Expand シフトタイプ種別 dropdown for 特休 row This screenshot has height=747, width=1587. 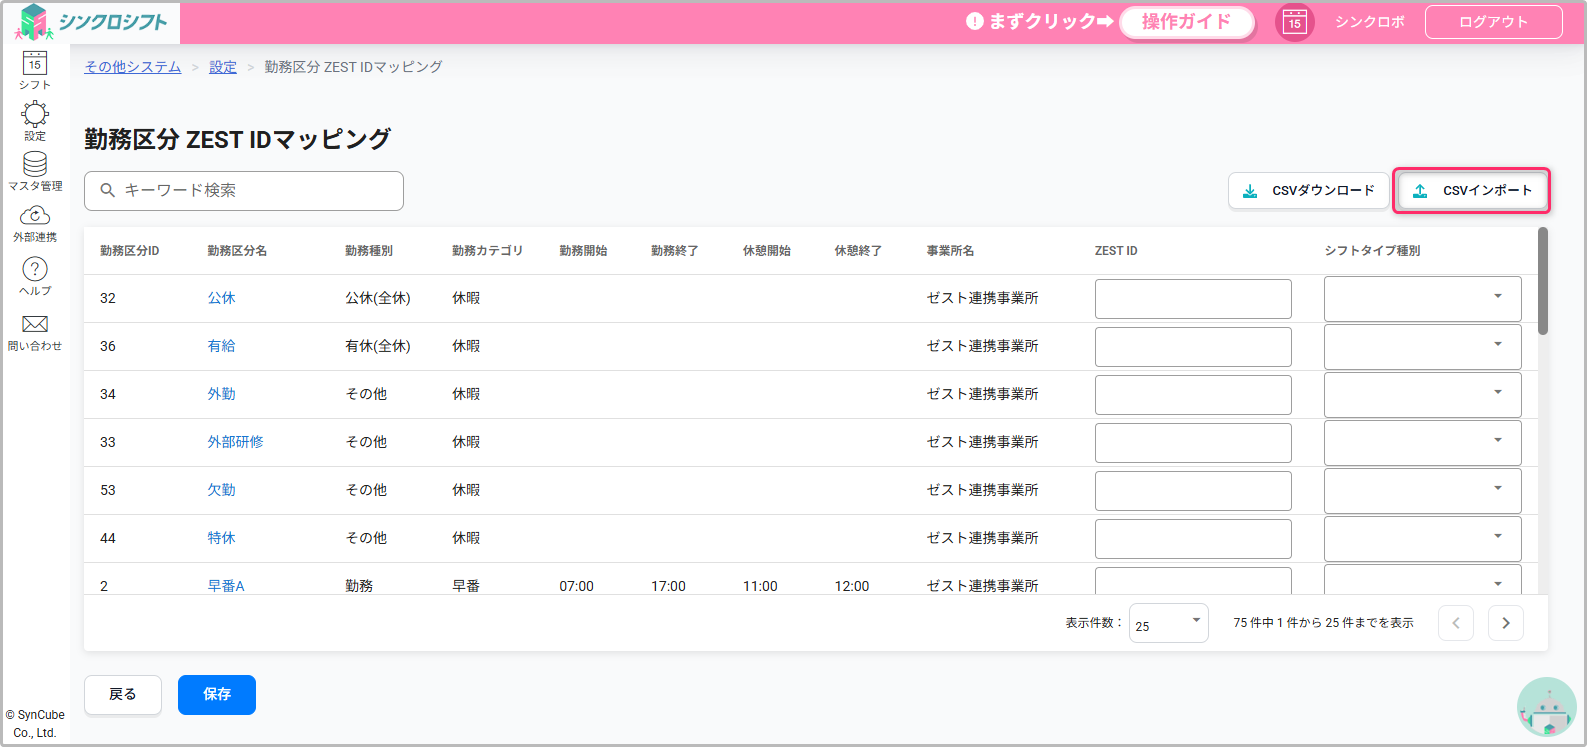pos(1422,538)
